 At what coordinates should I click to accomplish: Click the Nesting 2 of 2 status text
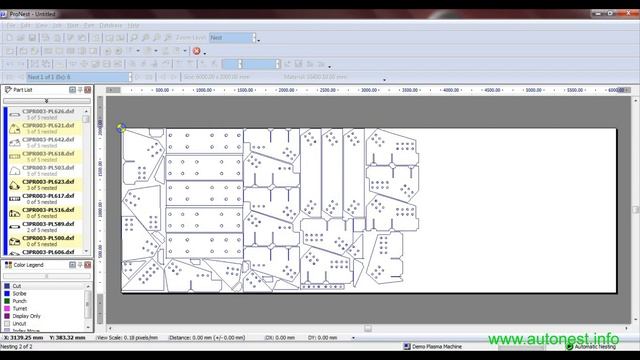click(x=16, y=347)
